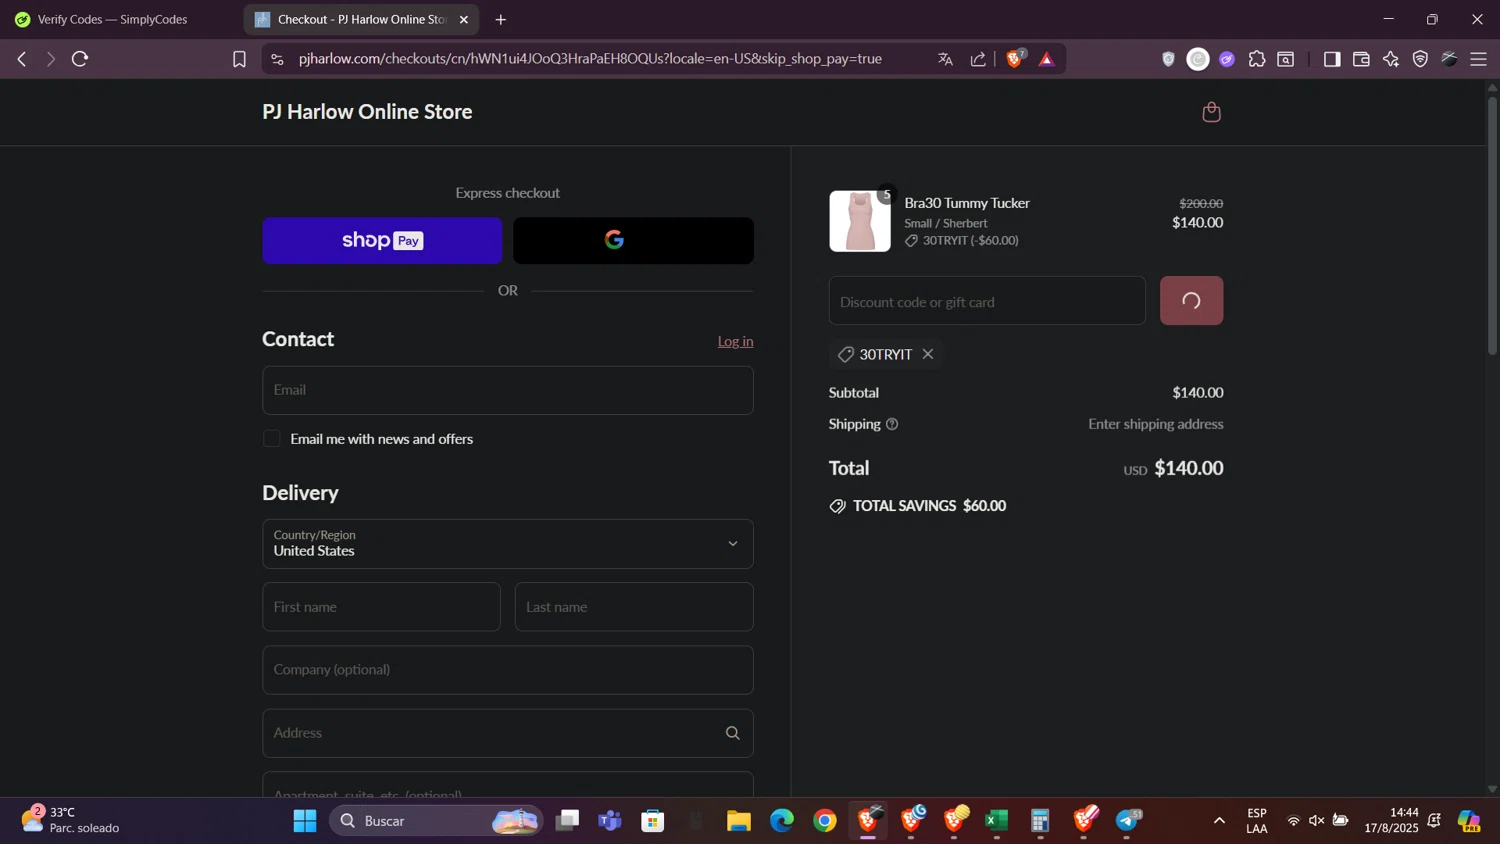
Task: Bookmark this page
Action: pyautogui.click(x=239, y=59)
